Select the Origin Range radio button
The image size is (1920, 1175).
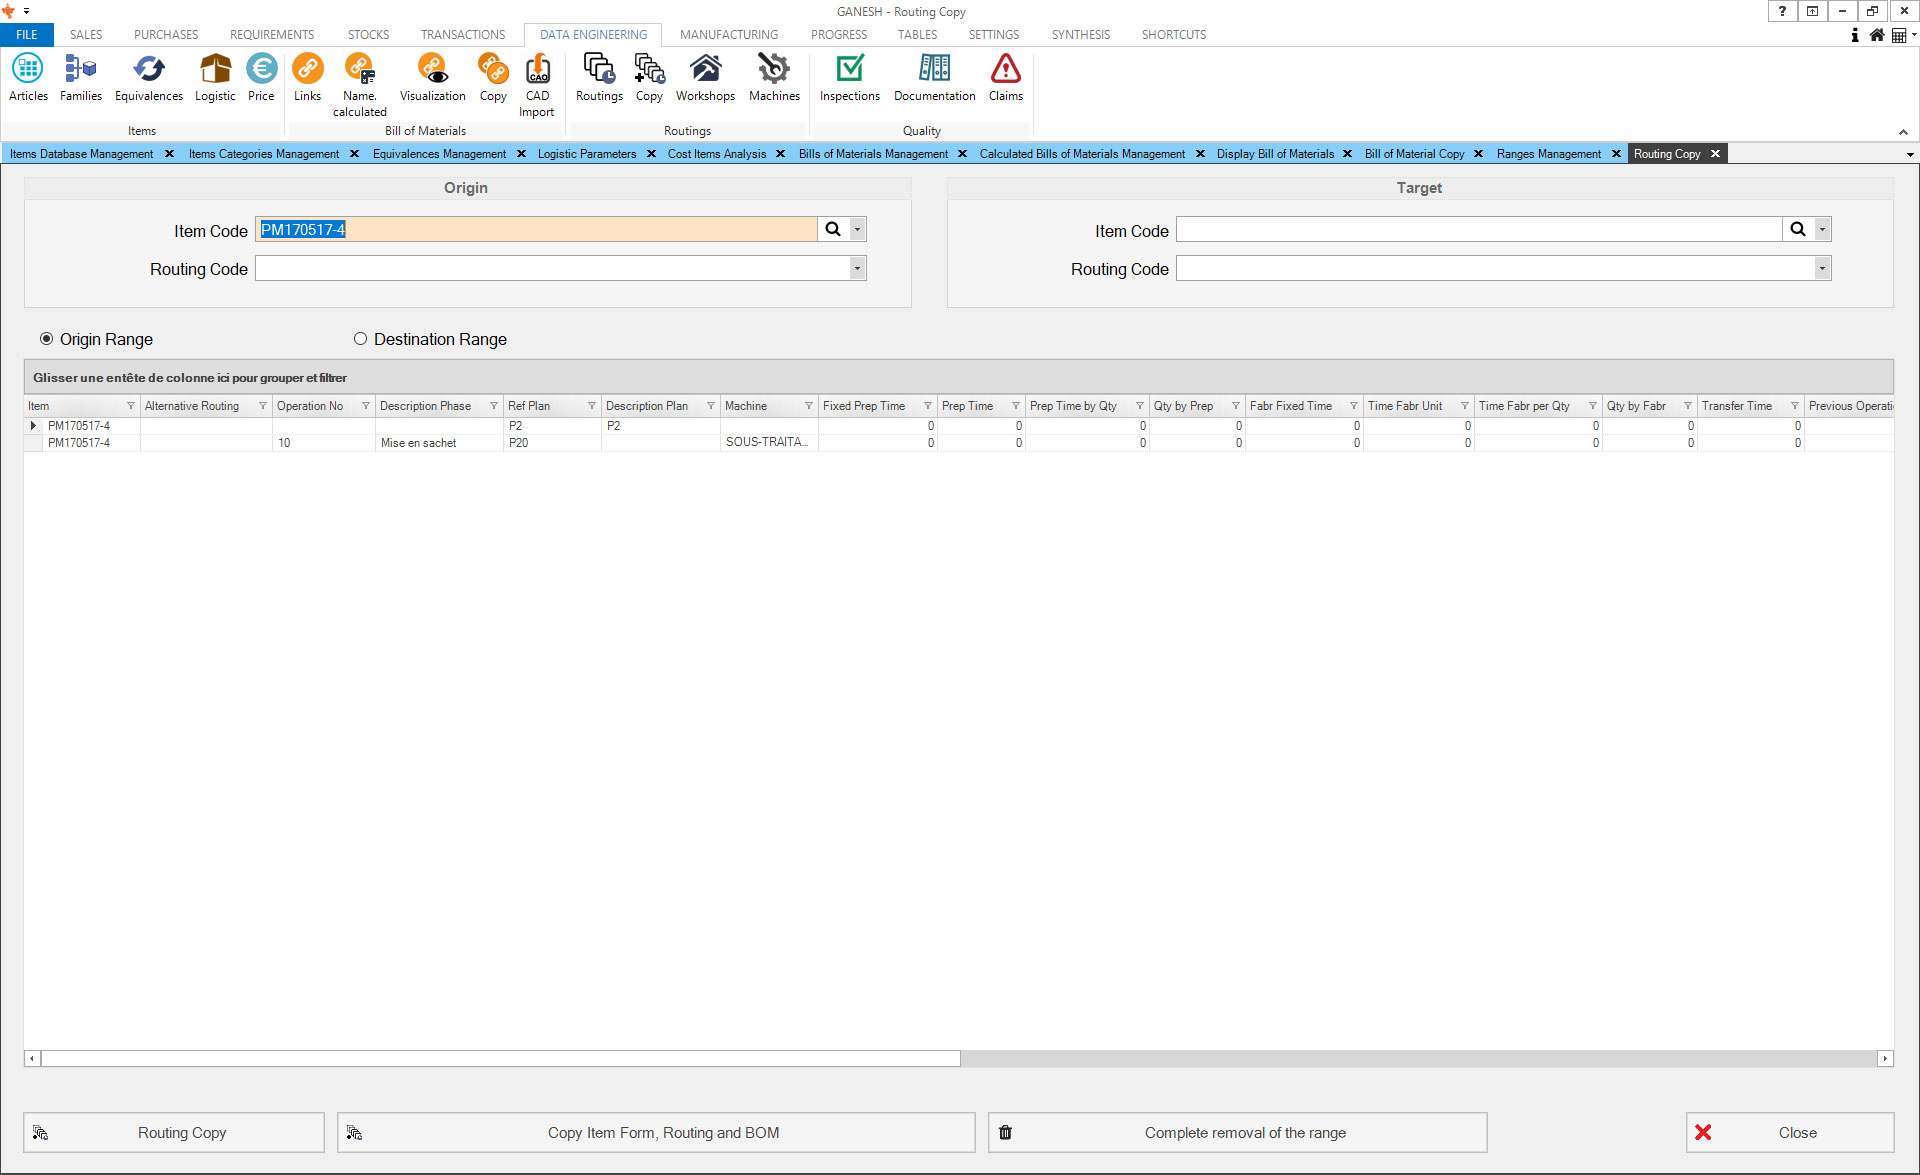(x=47, y=339)
